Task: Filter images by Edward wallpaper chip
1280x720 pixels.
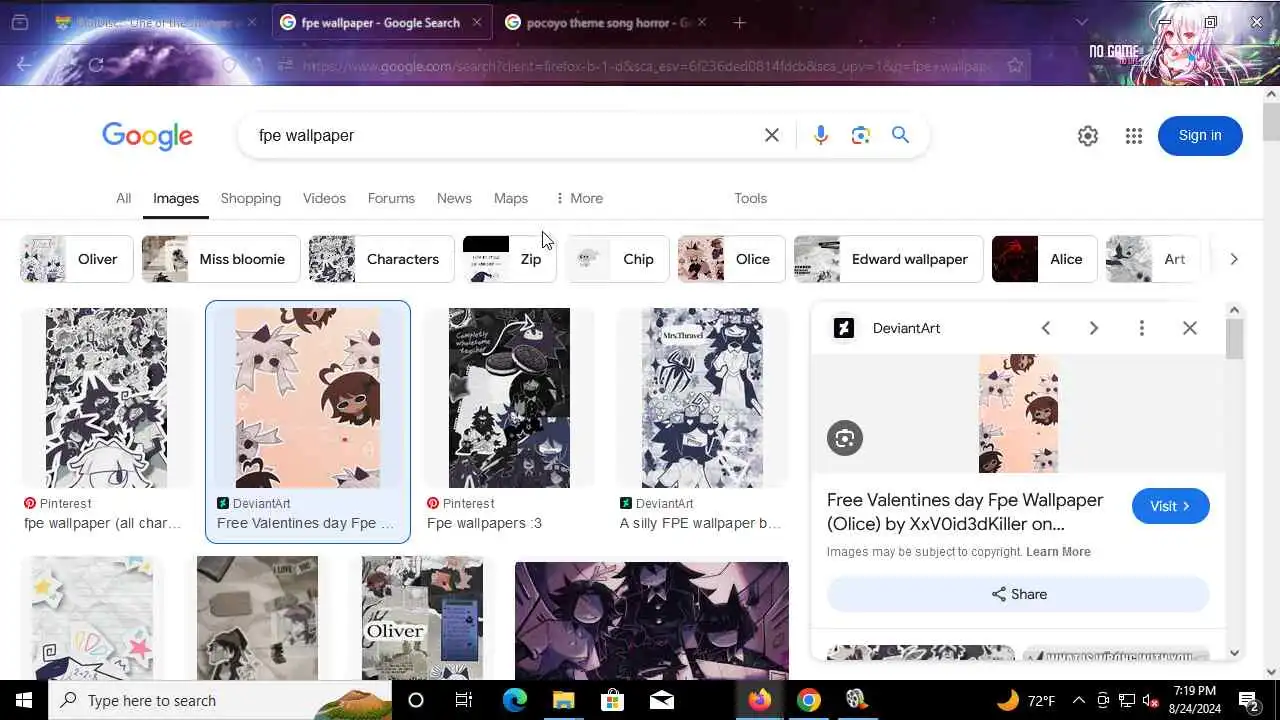Action: point(888,259)
